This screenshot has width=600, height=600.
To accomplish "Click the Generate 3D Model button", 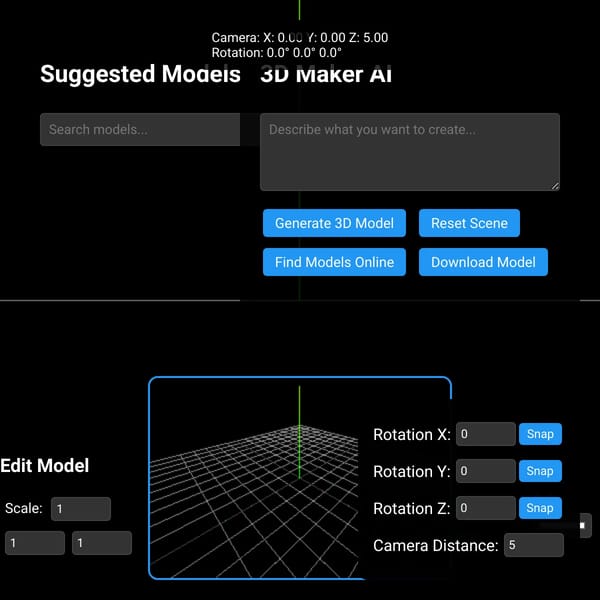I will [334, 223].
